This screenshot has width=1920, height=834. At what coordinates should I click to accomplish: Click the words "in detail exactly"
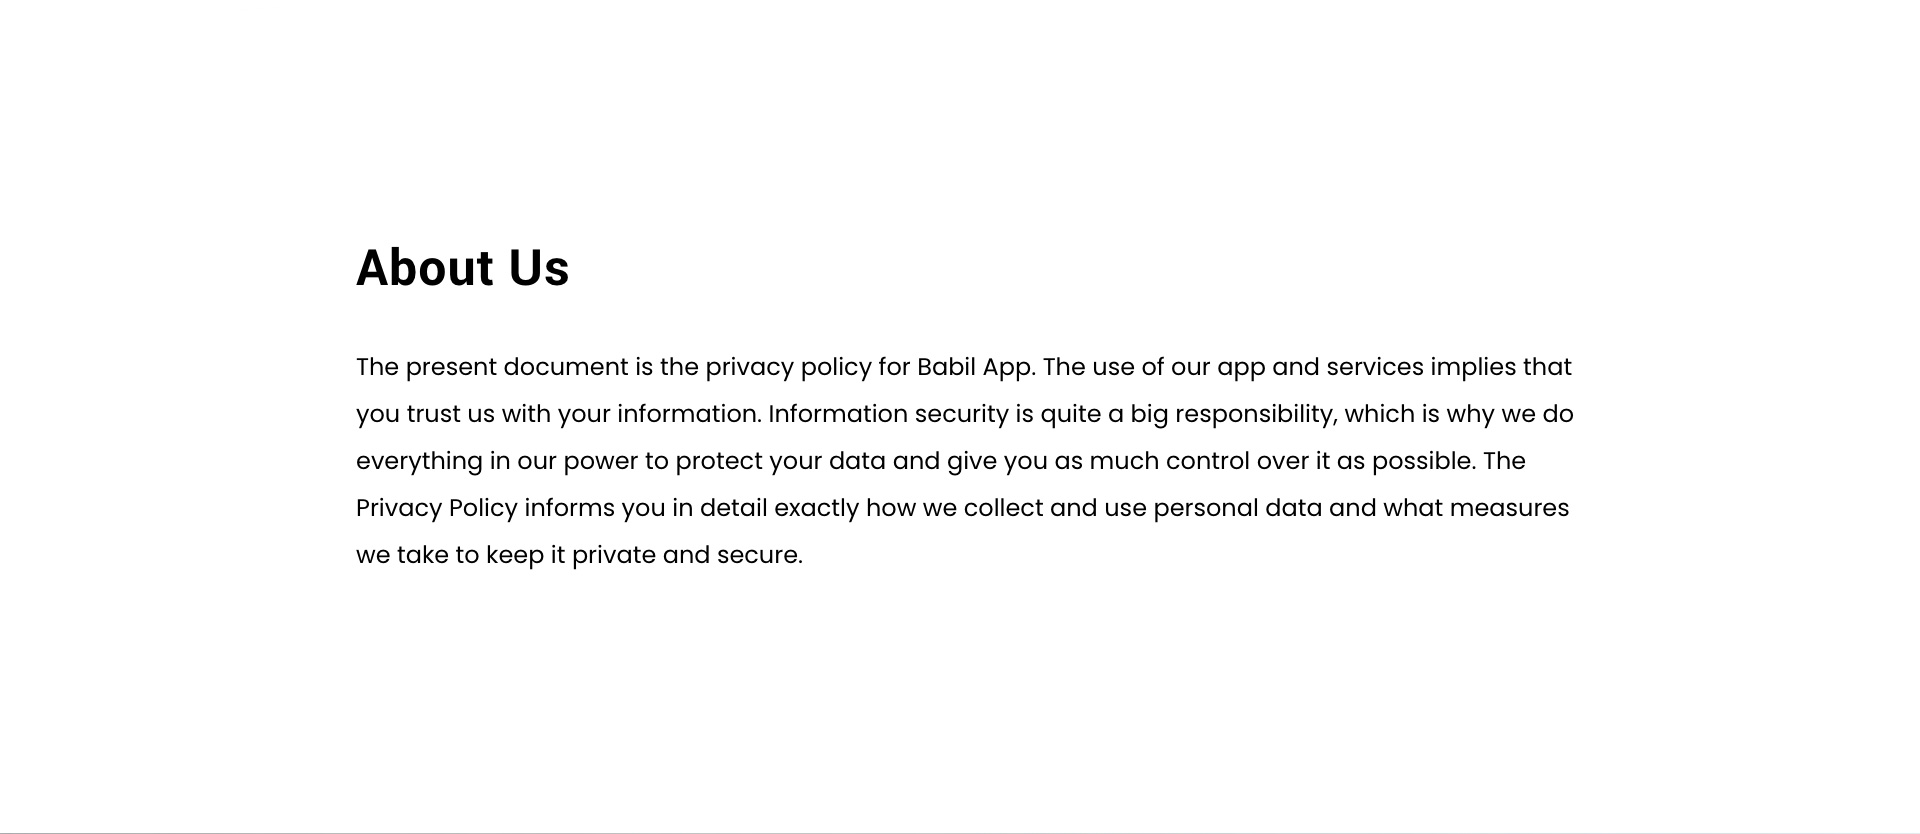tap(765, 508)
